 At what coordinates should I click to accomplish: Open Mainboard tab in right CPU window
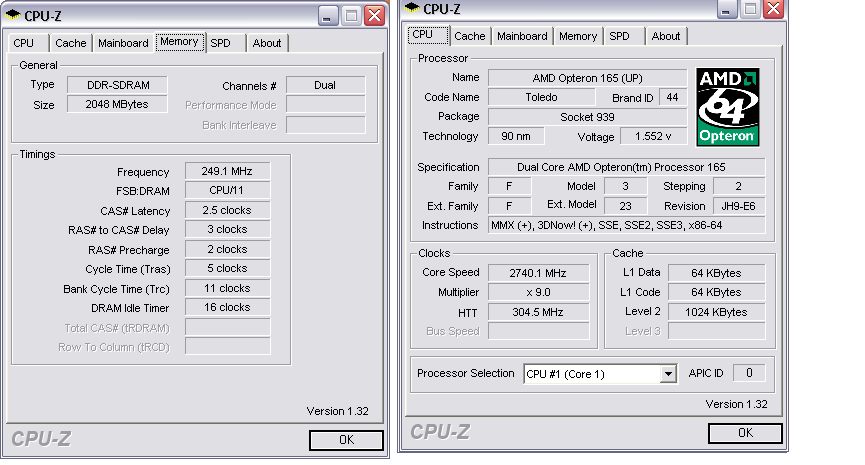pyautogui.click(x=522, y=36)
